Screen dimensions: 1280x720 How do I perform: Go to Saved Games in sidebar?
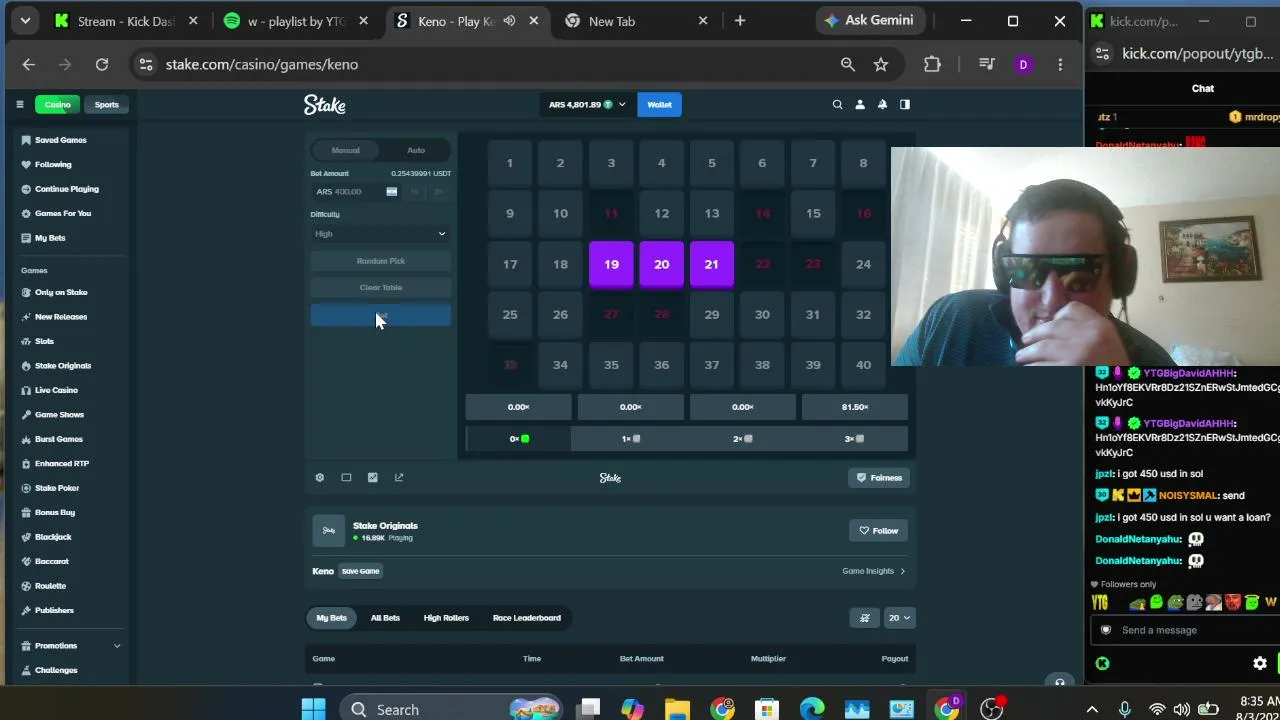click(61, 140)
